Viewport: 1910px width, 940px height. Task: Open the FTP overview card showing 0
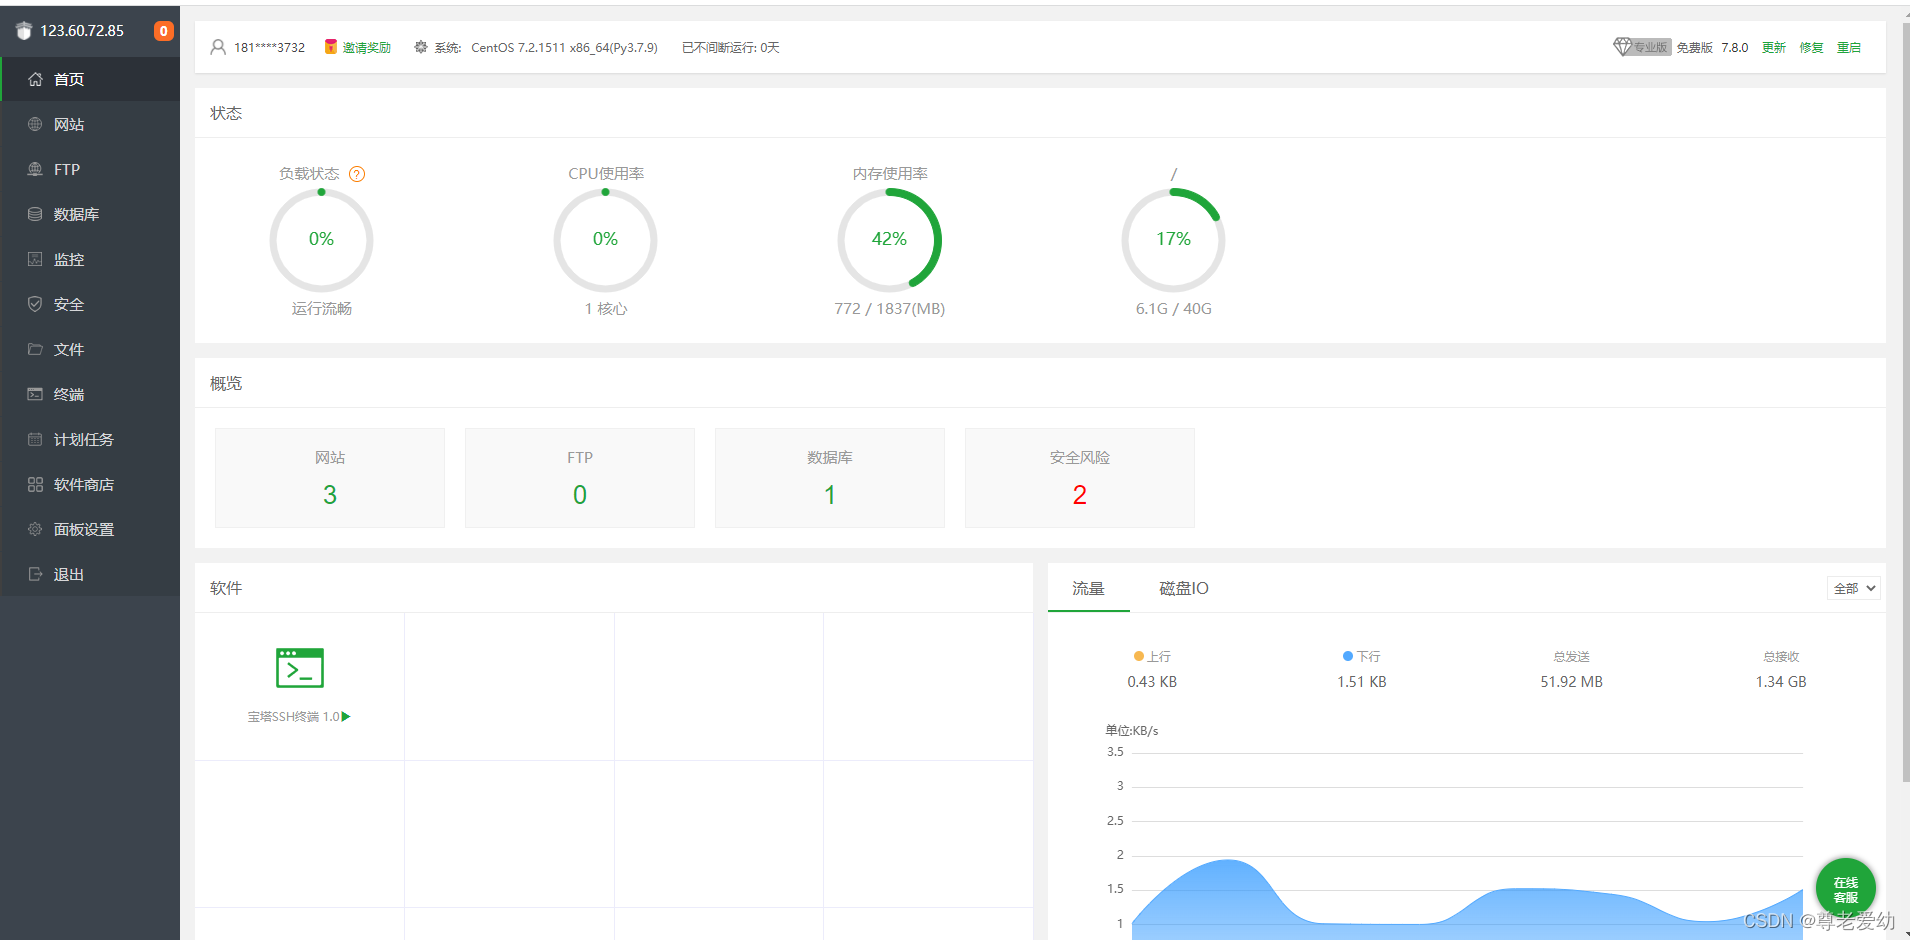coord(580,478)
